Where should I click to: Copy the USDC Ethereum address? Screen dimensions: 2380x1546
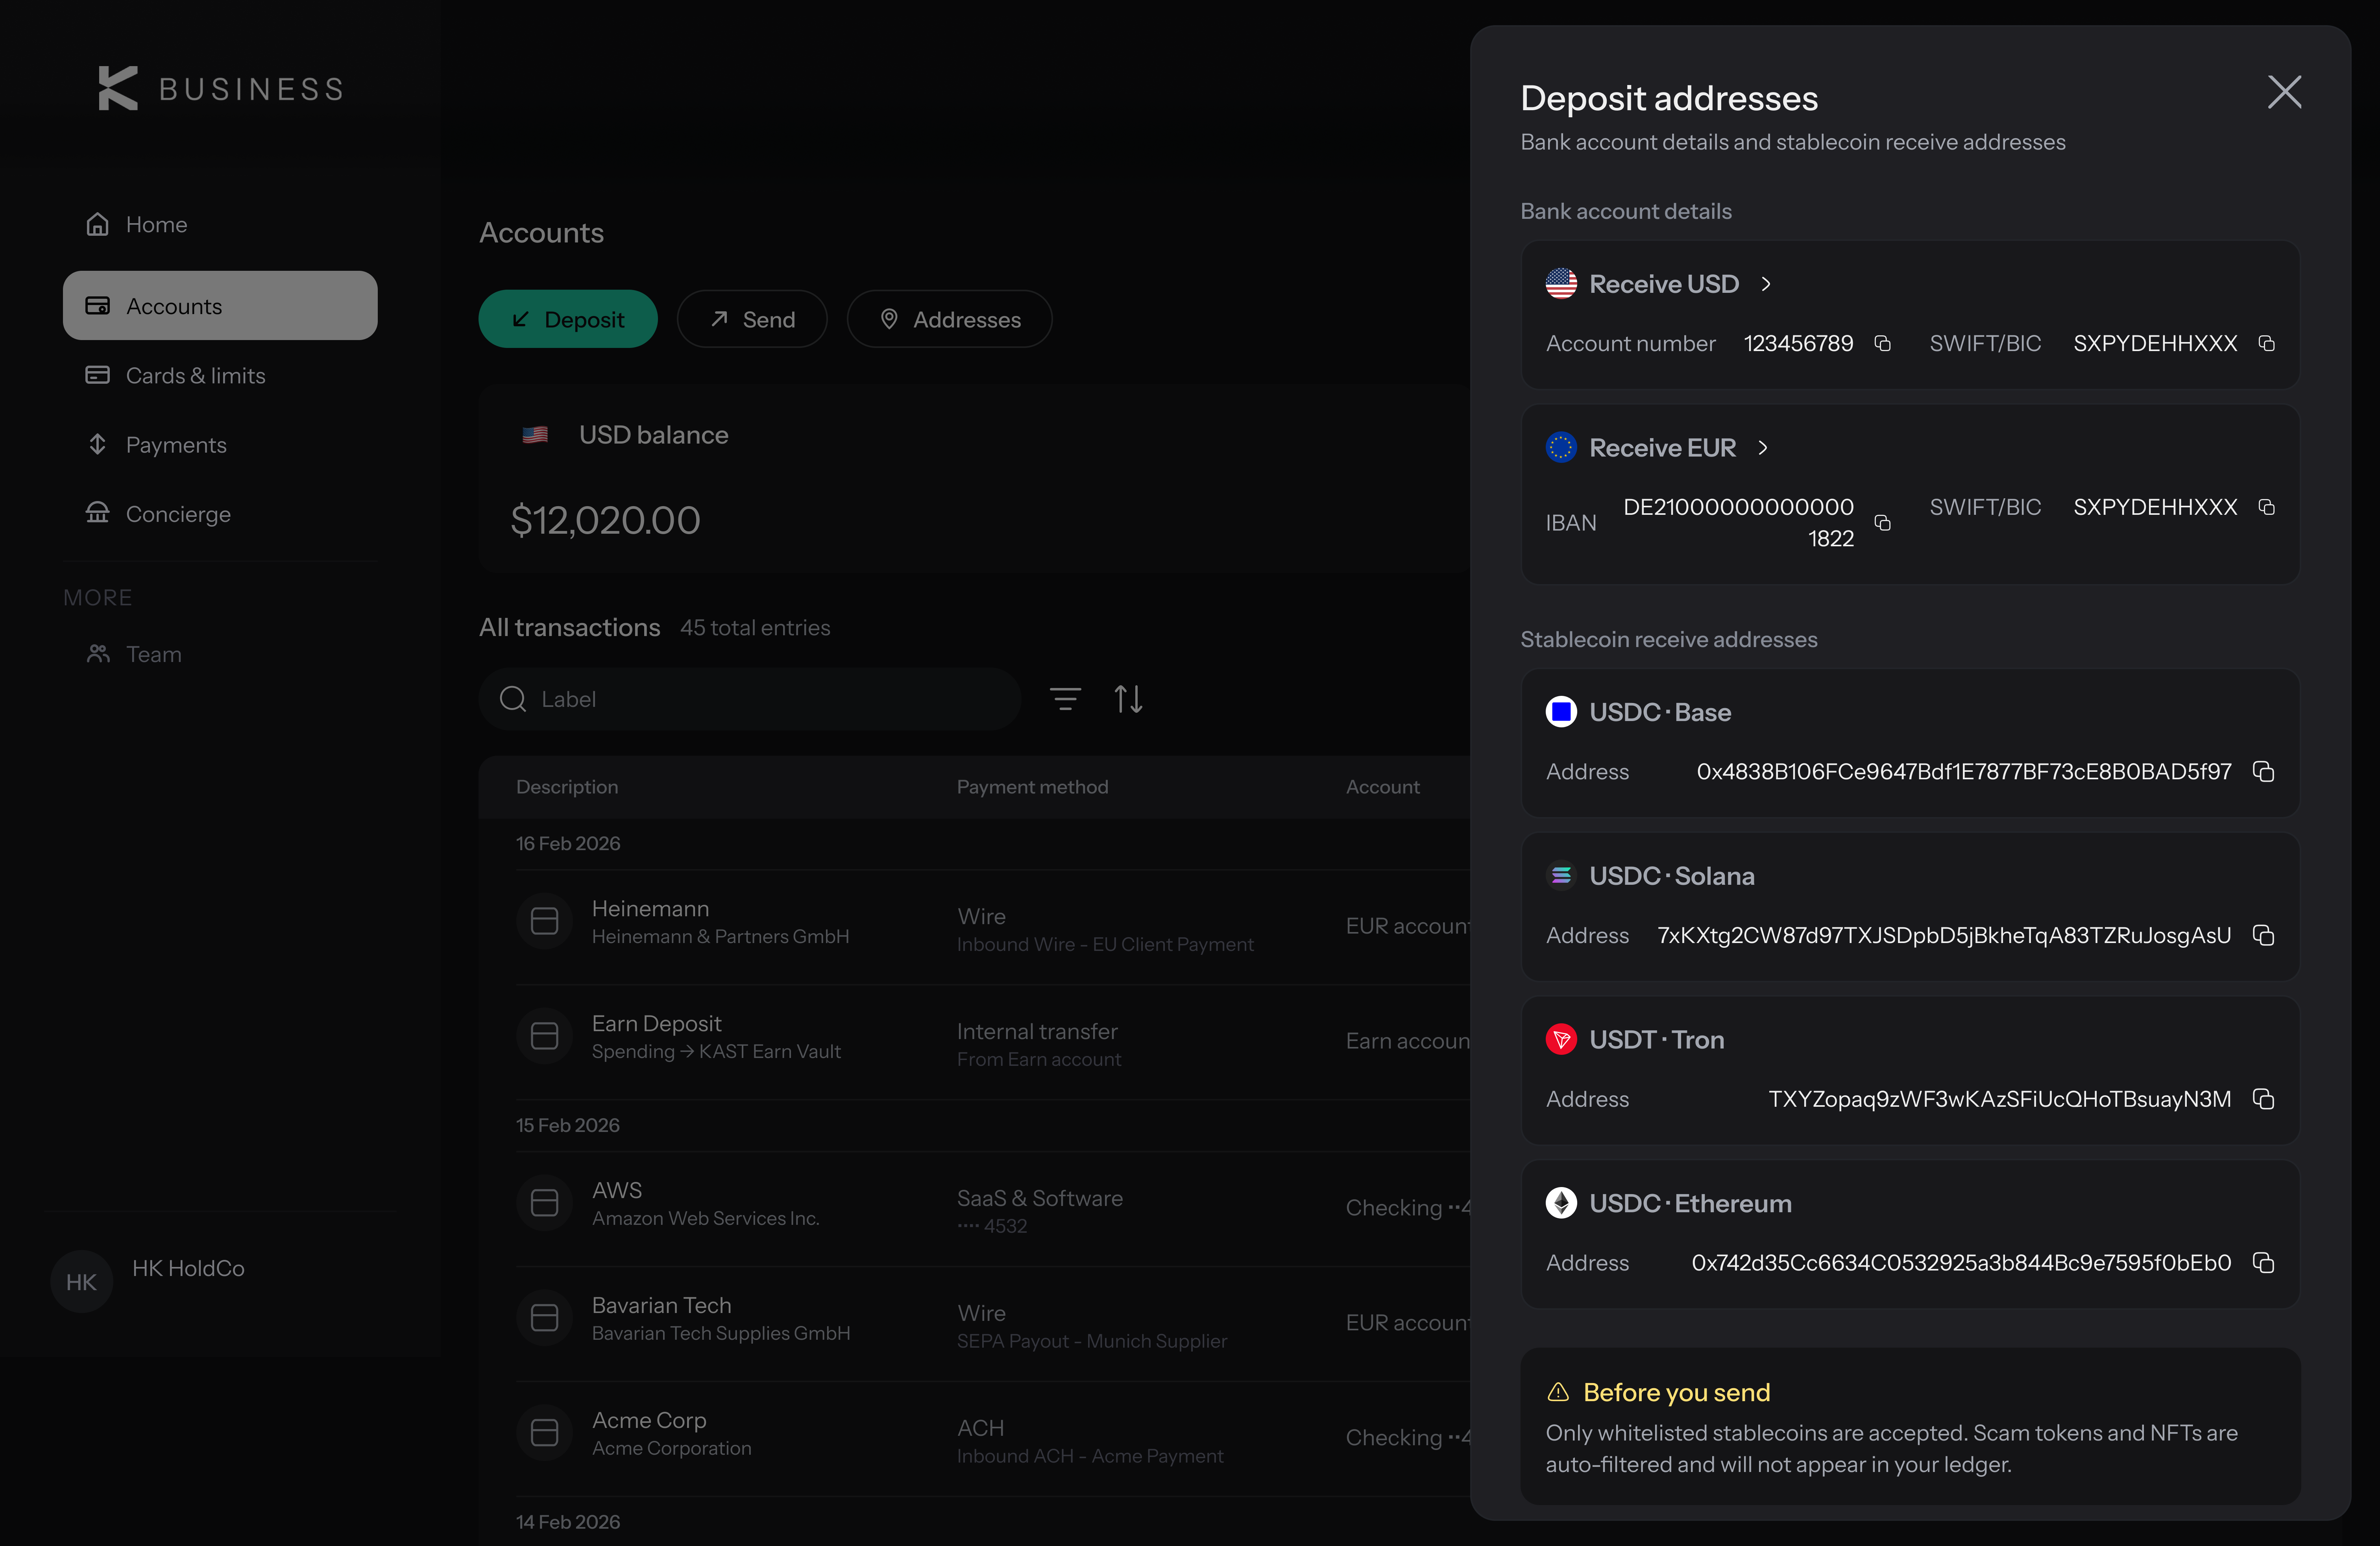(2264, 1263)
